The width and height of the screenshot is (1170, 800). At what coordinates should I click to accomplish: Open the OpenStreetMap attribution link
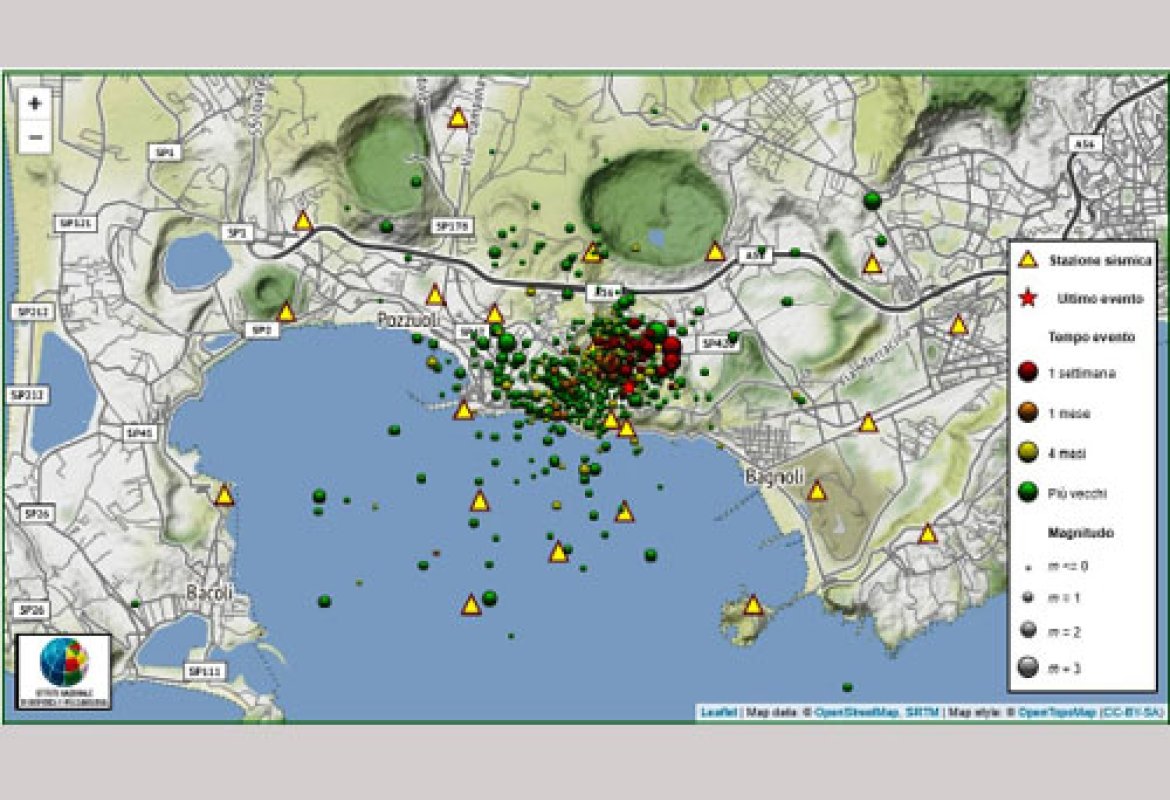pyautogui.click(x=856, y=712)
